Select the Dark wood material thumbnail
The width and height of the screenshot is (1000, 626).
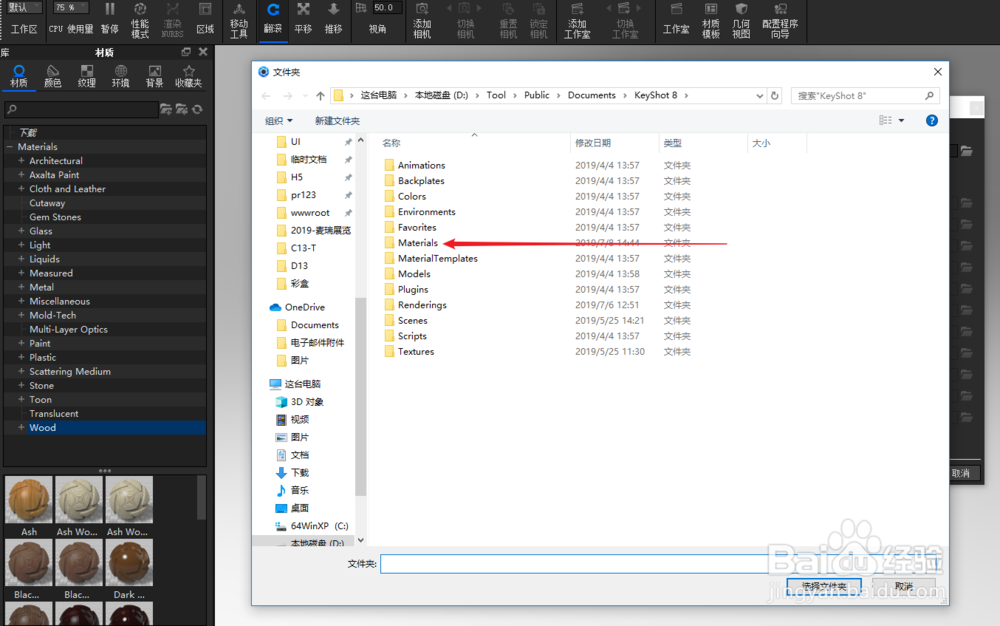(x=129, y=563)
